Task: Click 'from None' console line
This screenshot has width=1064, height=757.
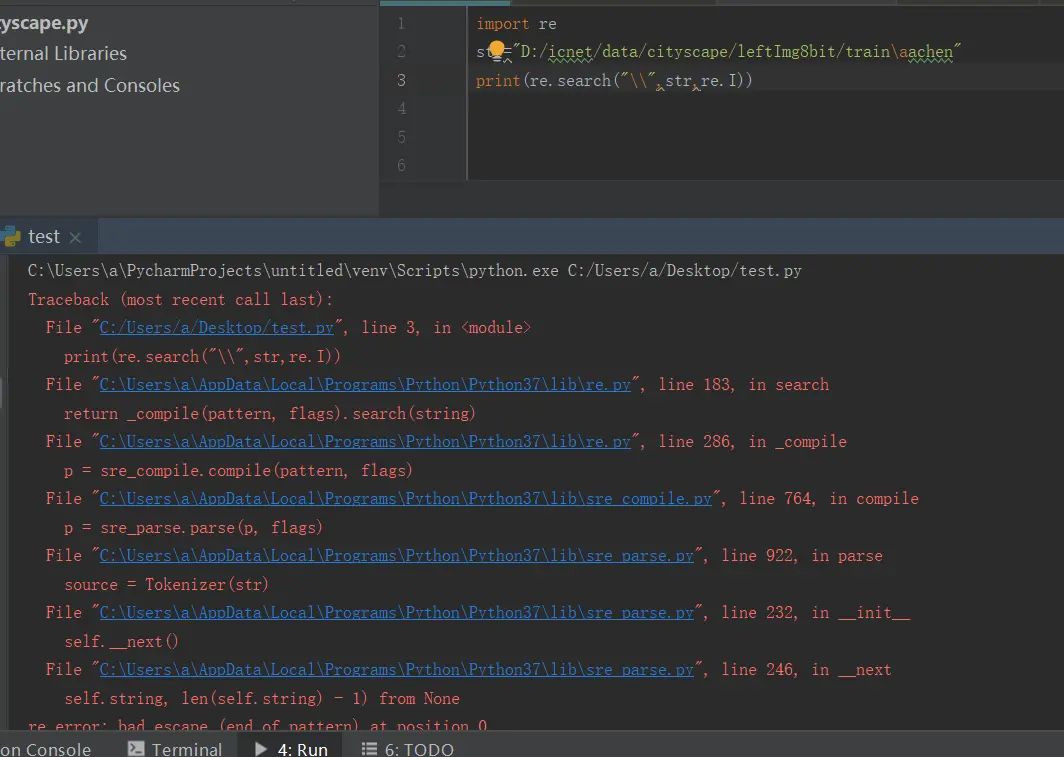Action: [262, 698]
